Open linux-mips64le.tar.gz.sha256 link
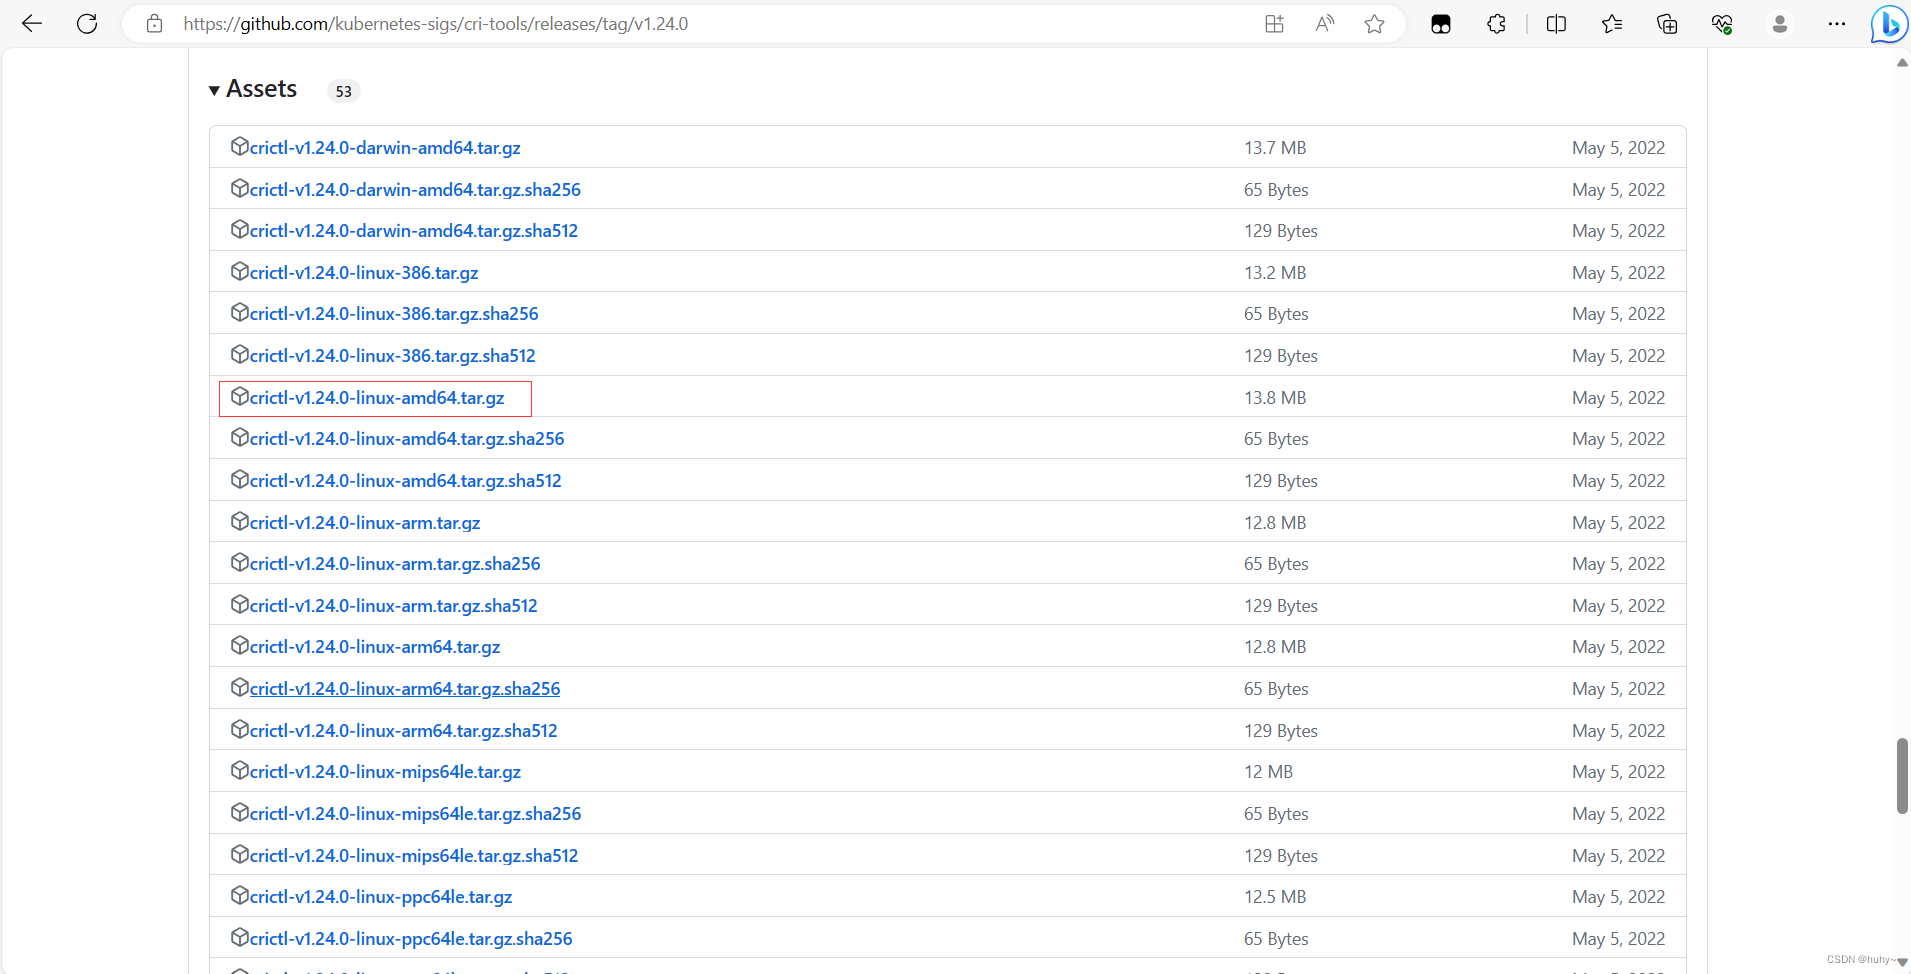The image size is (1911, 974). coord(415,814)
